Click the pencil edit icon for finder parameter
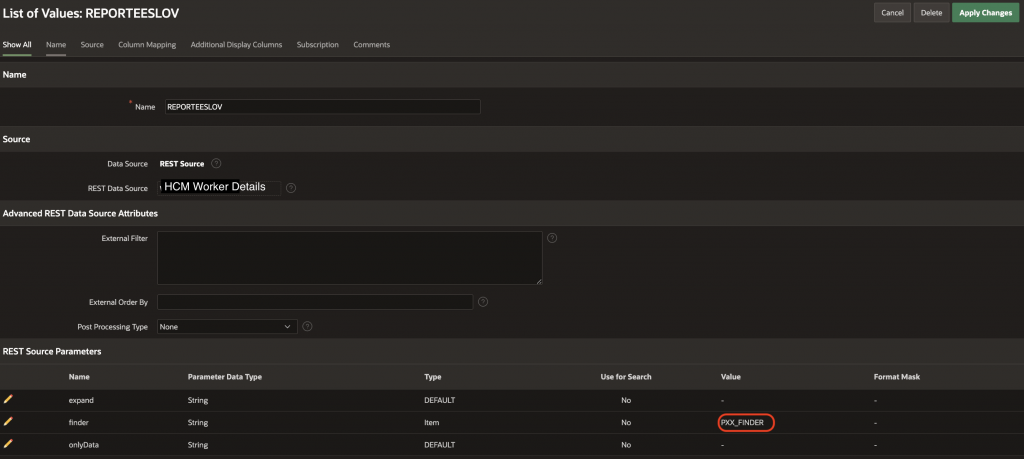 9,421
